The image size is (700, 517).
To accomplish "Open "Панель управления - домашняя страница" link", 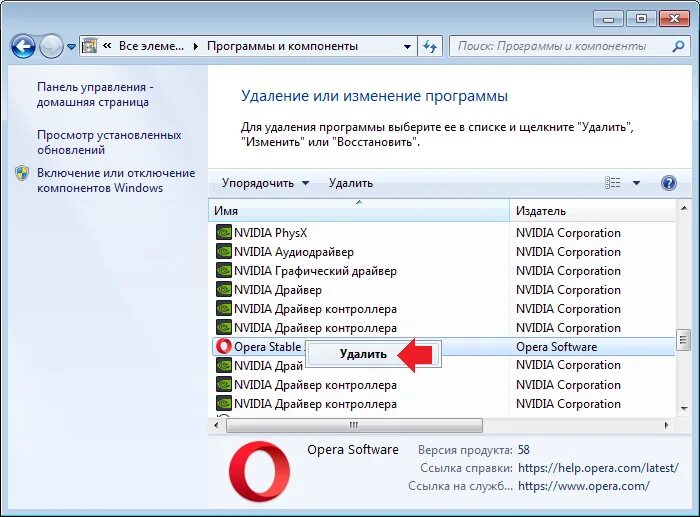I will click(x=95, y=94).
